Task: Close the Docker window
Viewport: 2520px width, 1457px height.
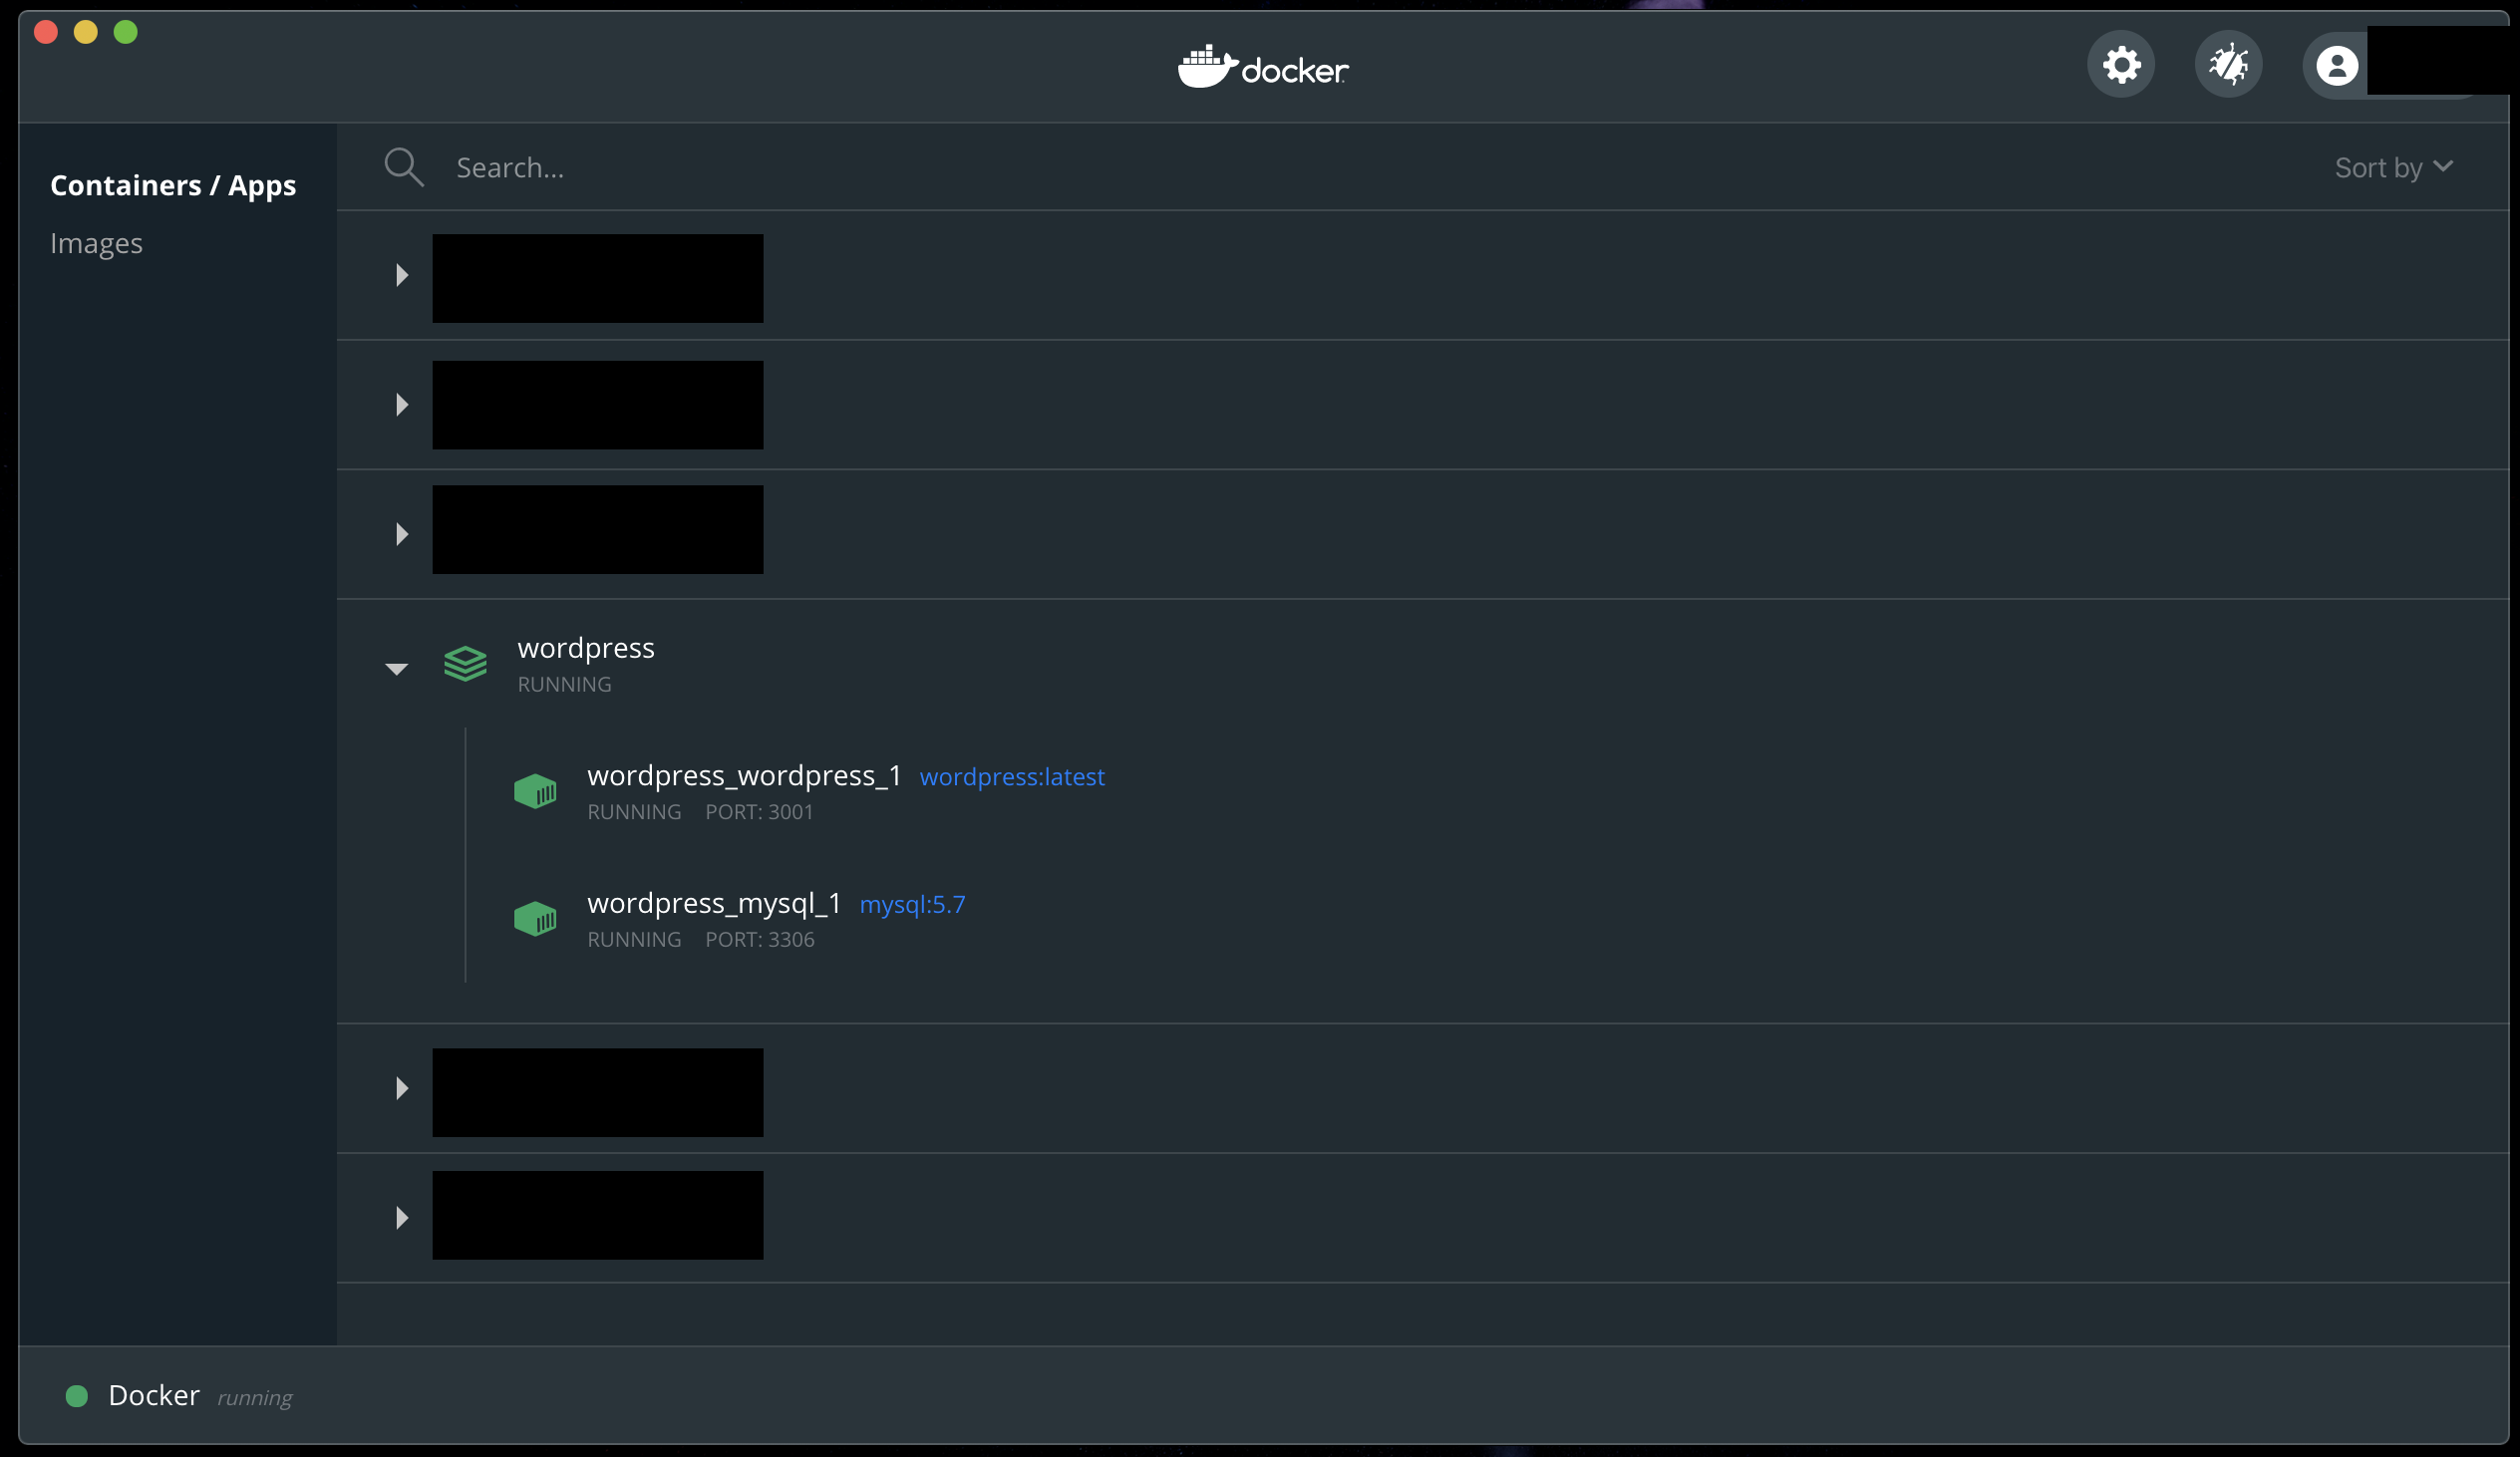Action: 46,32
